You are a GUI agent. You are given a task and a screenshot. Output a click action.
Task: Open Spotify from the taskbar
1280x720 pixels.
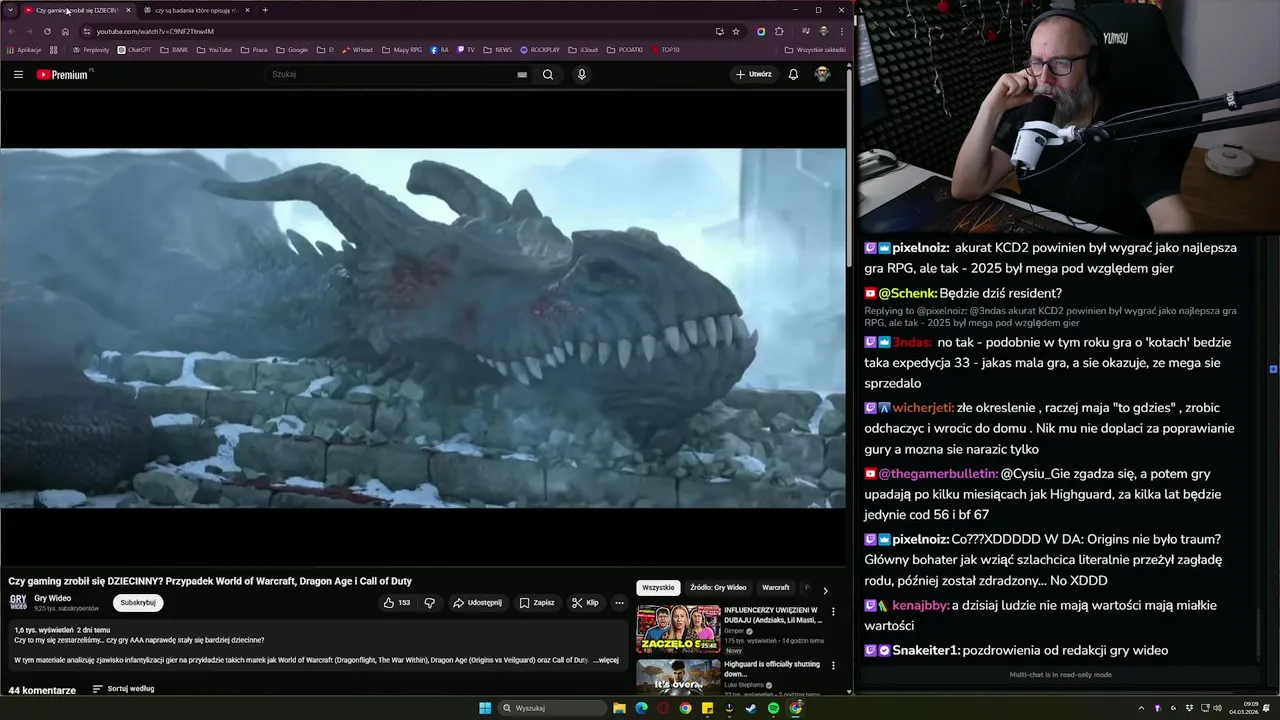(773, 708)
